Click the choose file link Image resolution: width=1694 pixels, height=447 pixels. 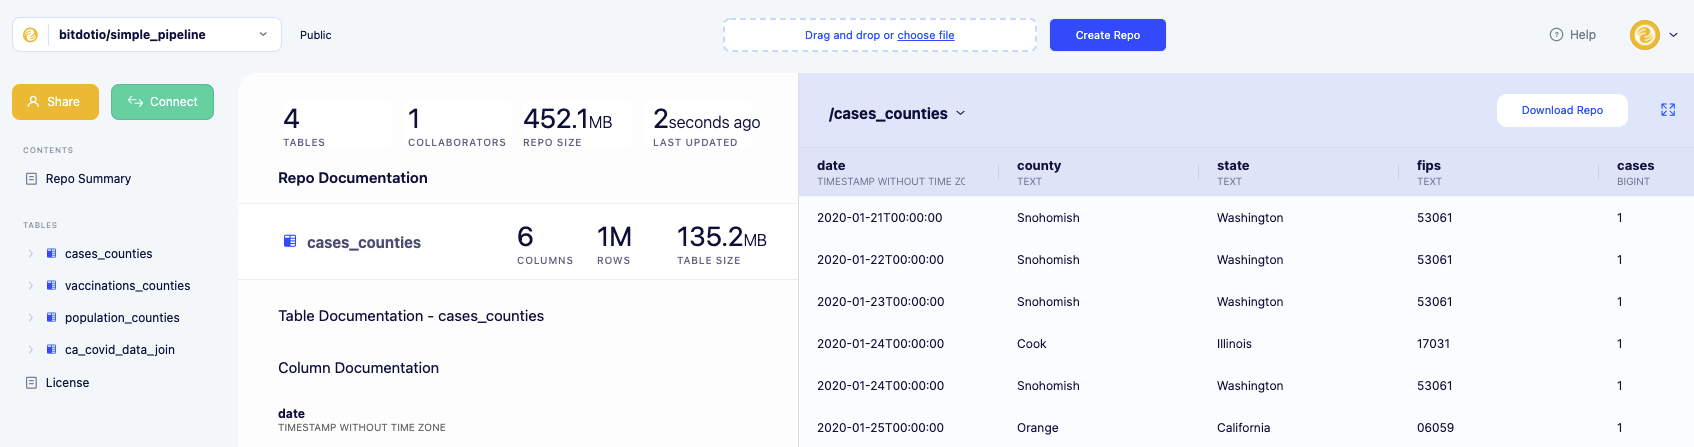pos(925,35)
